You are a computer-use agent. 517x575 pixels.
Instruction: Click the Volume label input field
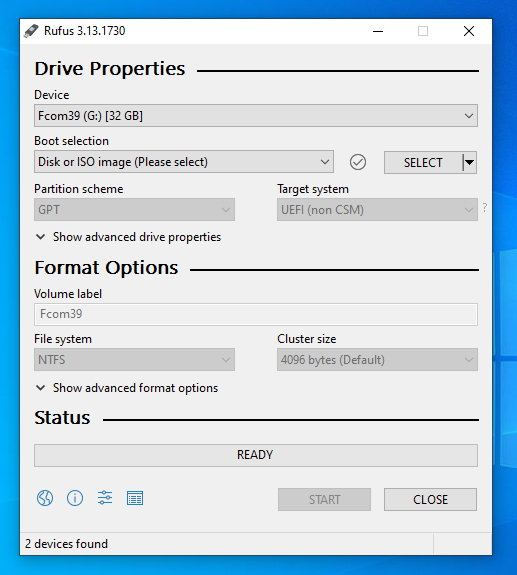point(256,314)
